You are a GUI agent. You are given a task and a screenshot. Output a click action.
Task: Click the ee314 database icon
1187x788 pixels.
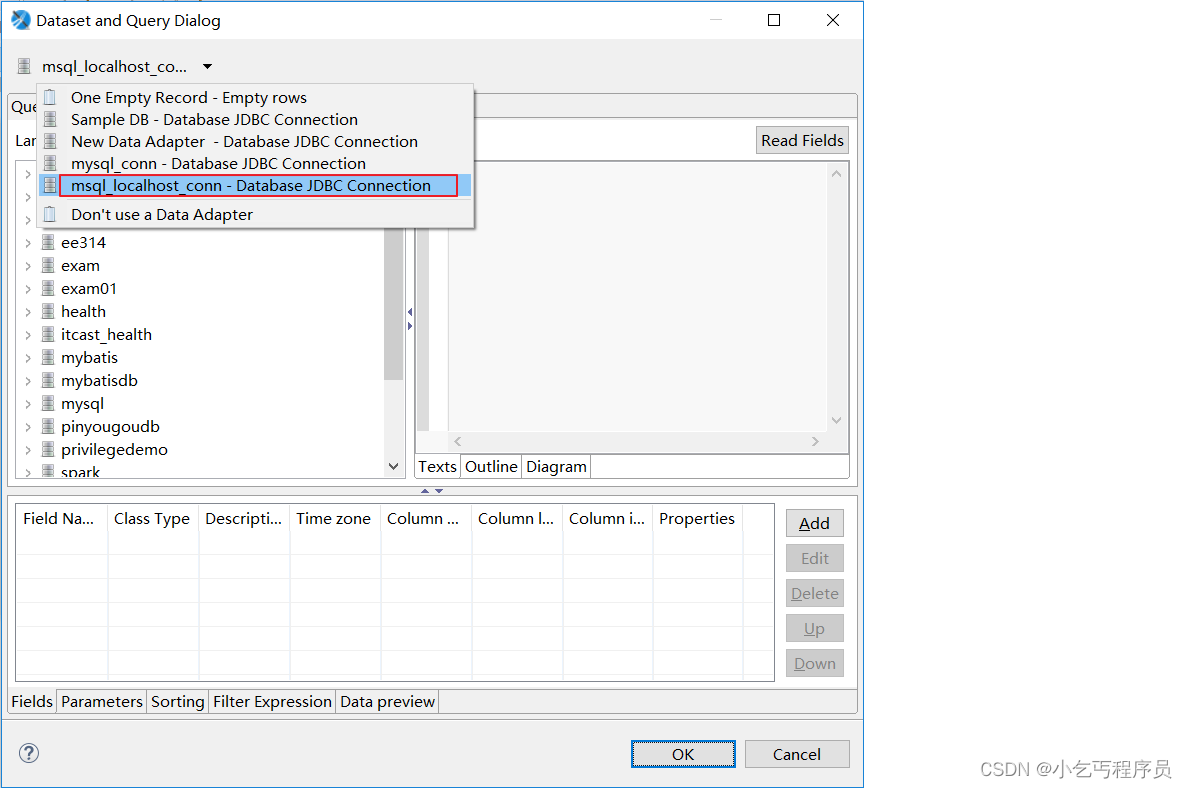(x=48, y=242)
